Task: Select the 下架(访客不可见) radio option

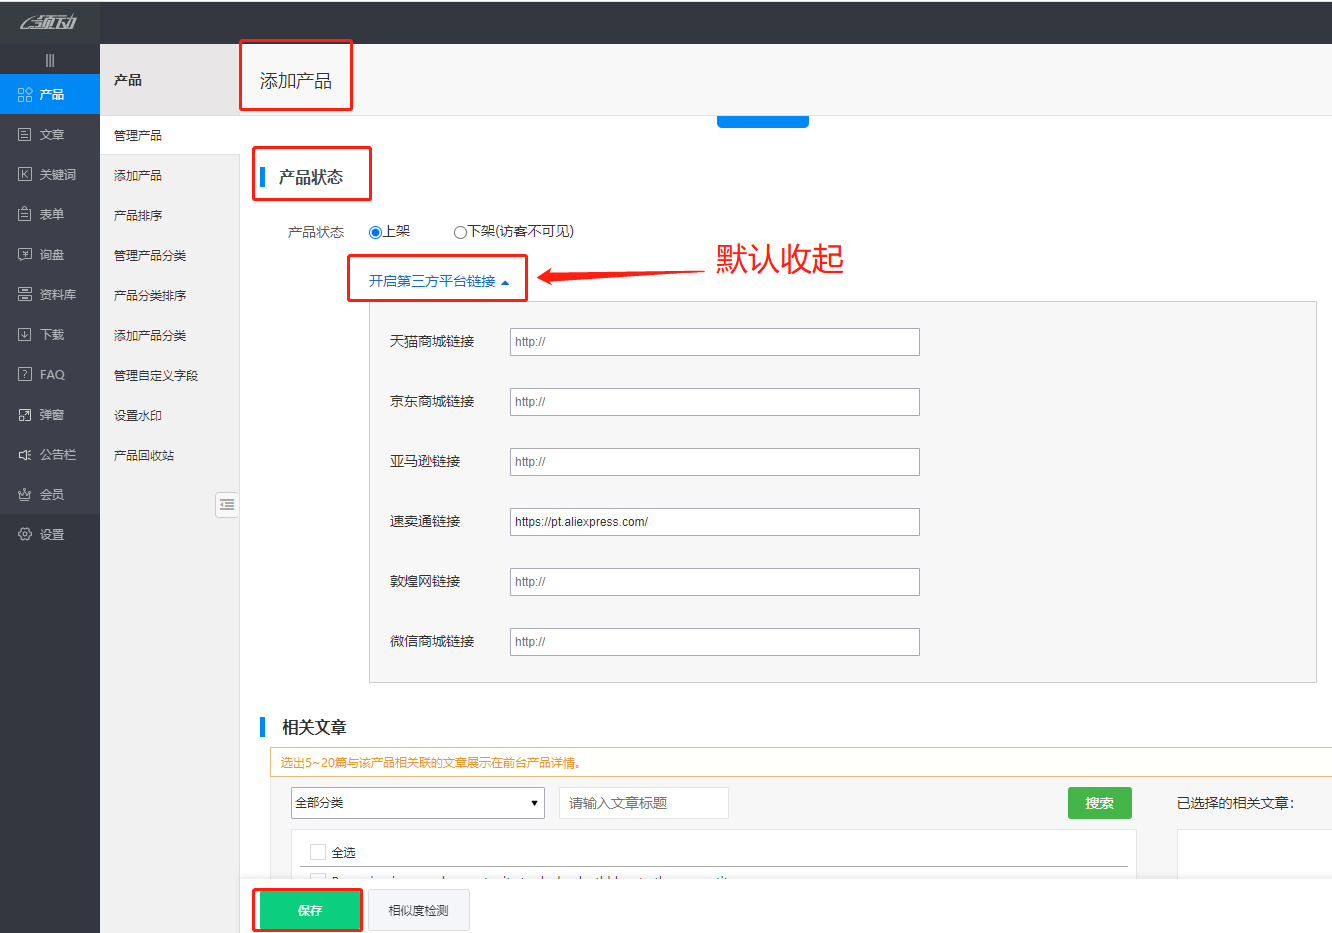Action: [x=460, y=232]
